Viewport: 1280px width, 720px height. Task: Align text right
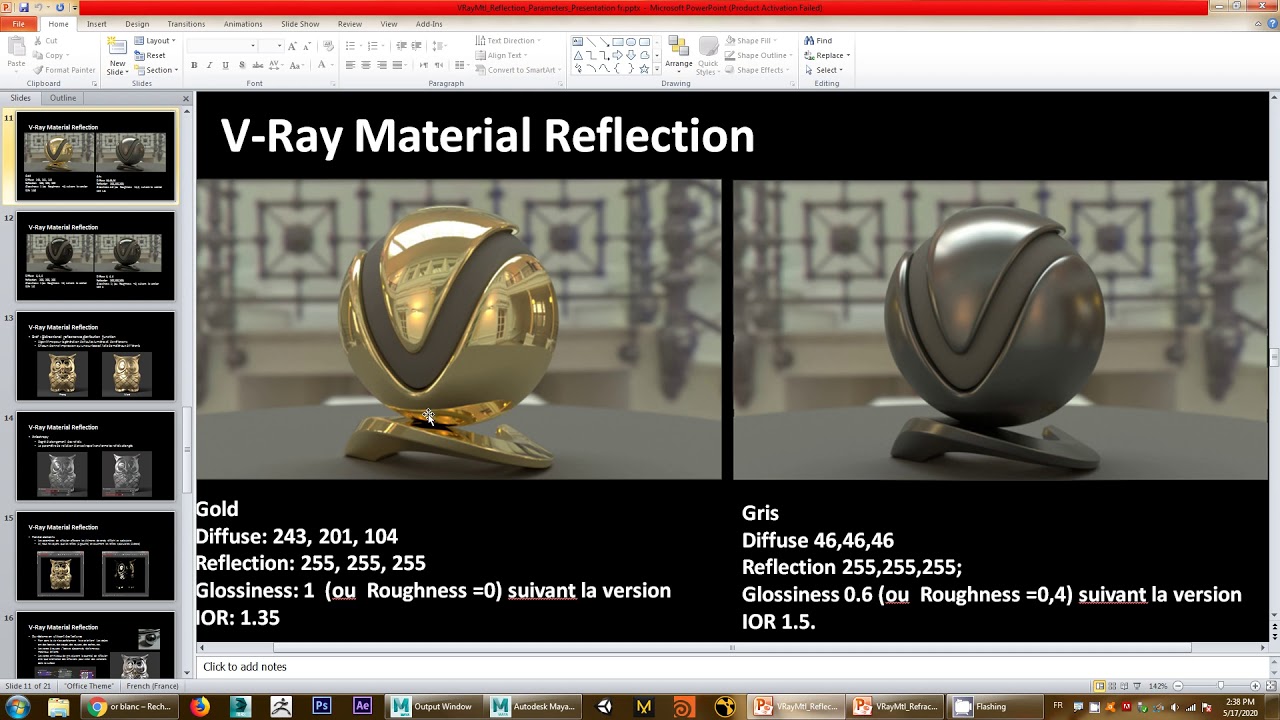point(382,65)
